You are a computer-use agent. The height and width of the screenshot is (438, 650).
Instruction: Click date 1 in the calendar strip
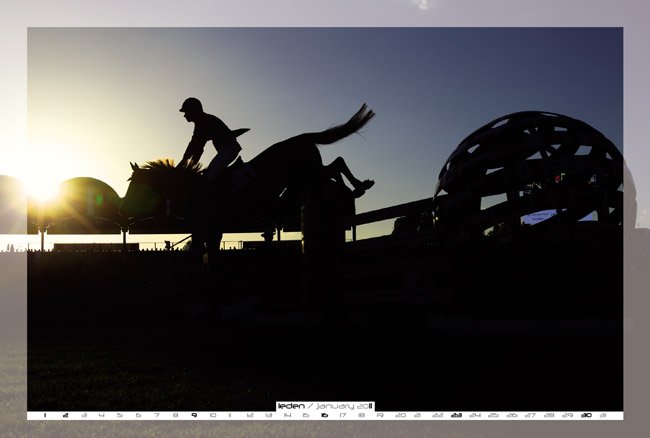tap(45, 415)
